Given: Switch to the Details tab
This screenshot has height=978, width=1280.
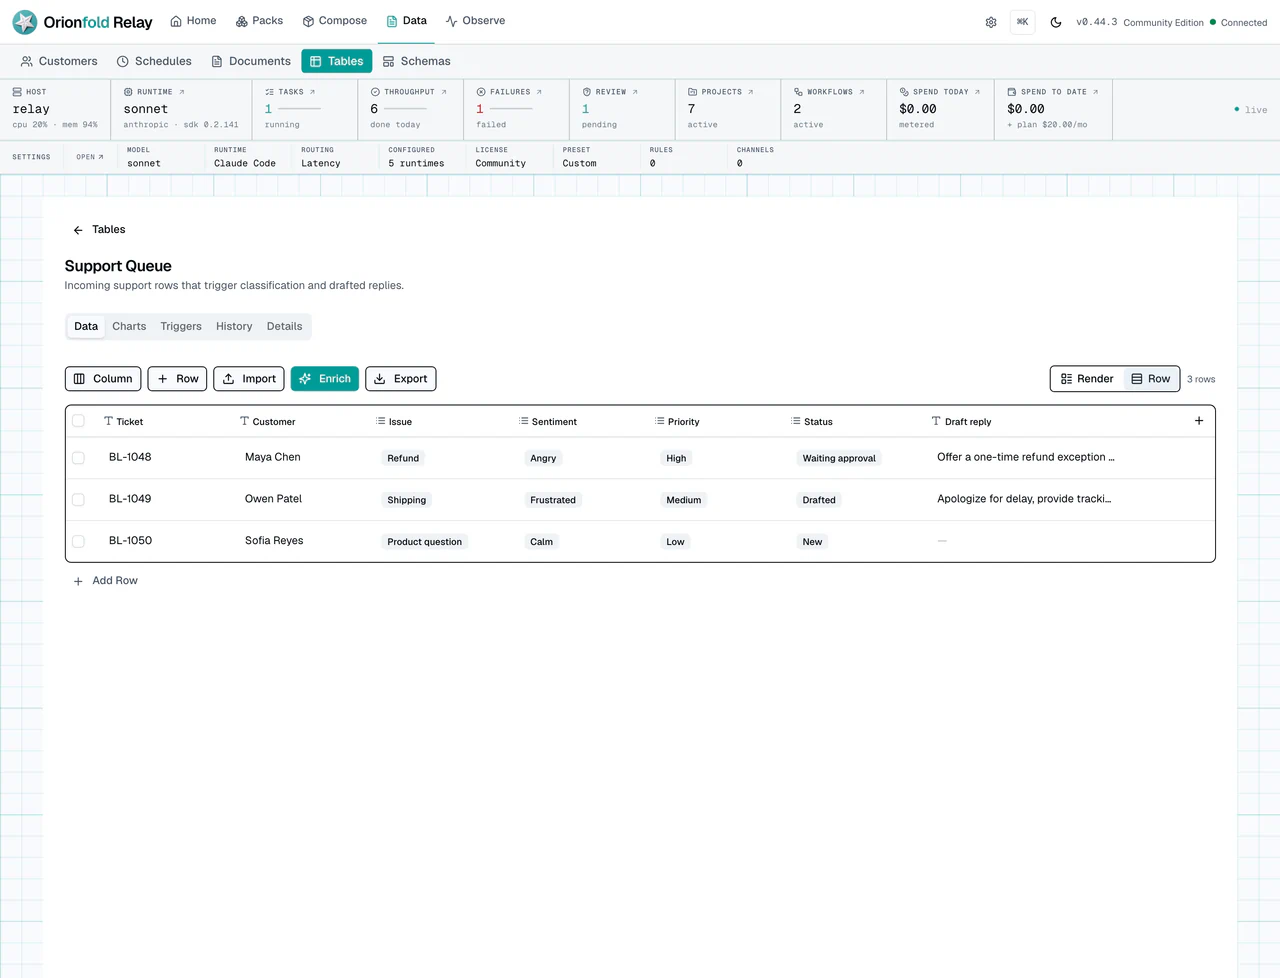Looking at the screenshot, I should [x=284, y=326].
